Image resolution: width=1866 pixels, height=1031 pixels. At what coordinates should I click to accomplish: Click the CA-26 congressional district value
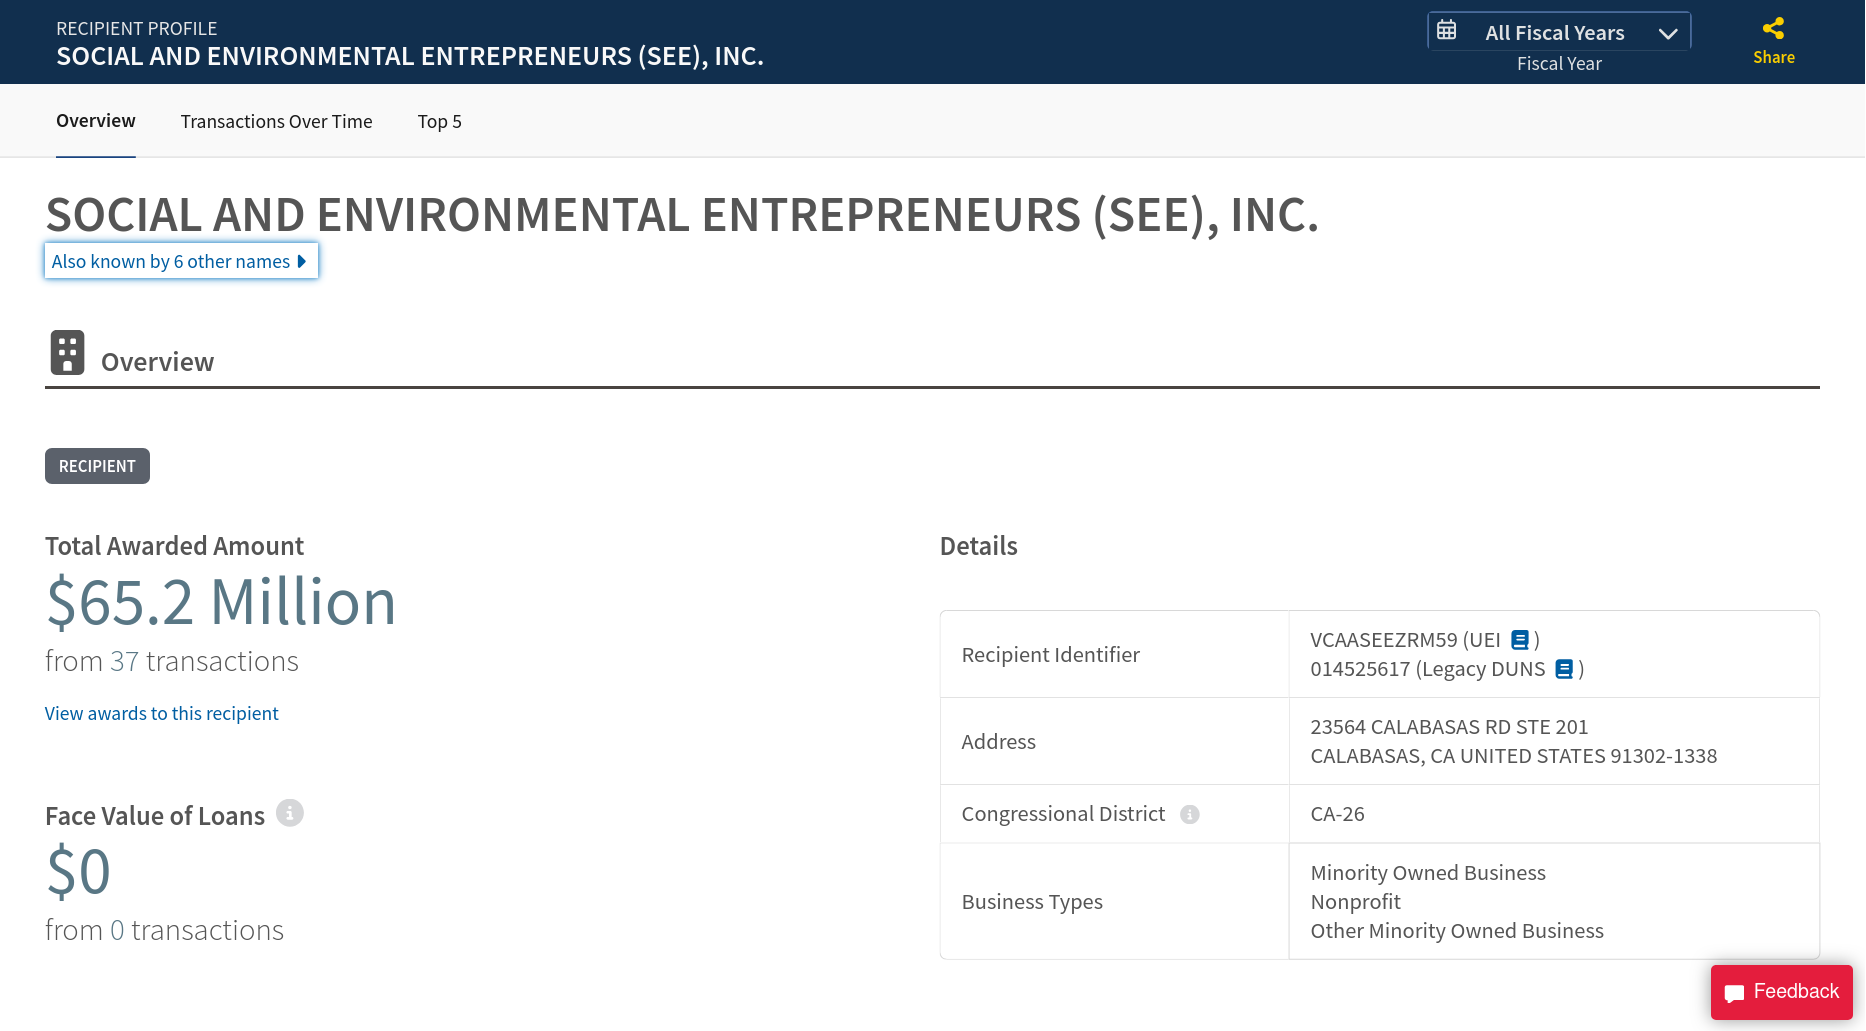1337,814
